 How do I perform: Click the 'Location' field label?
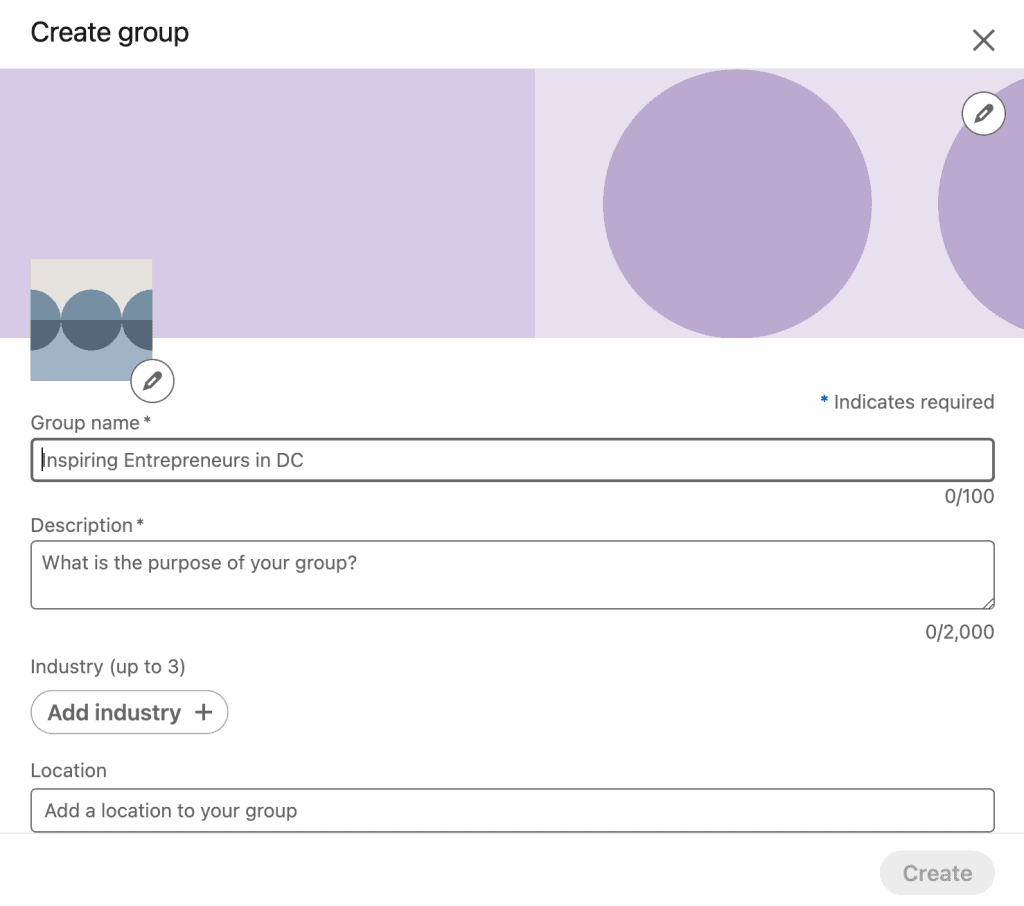coord(68,770)
